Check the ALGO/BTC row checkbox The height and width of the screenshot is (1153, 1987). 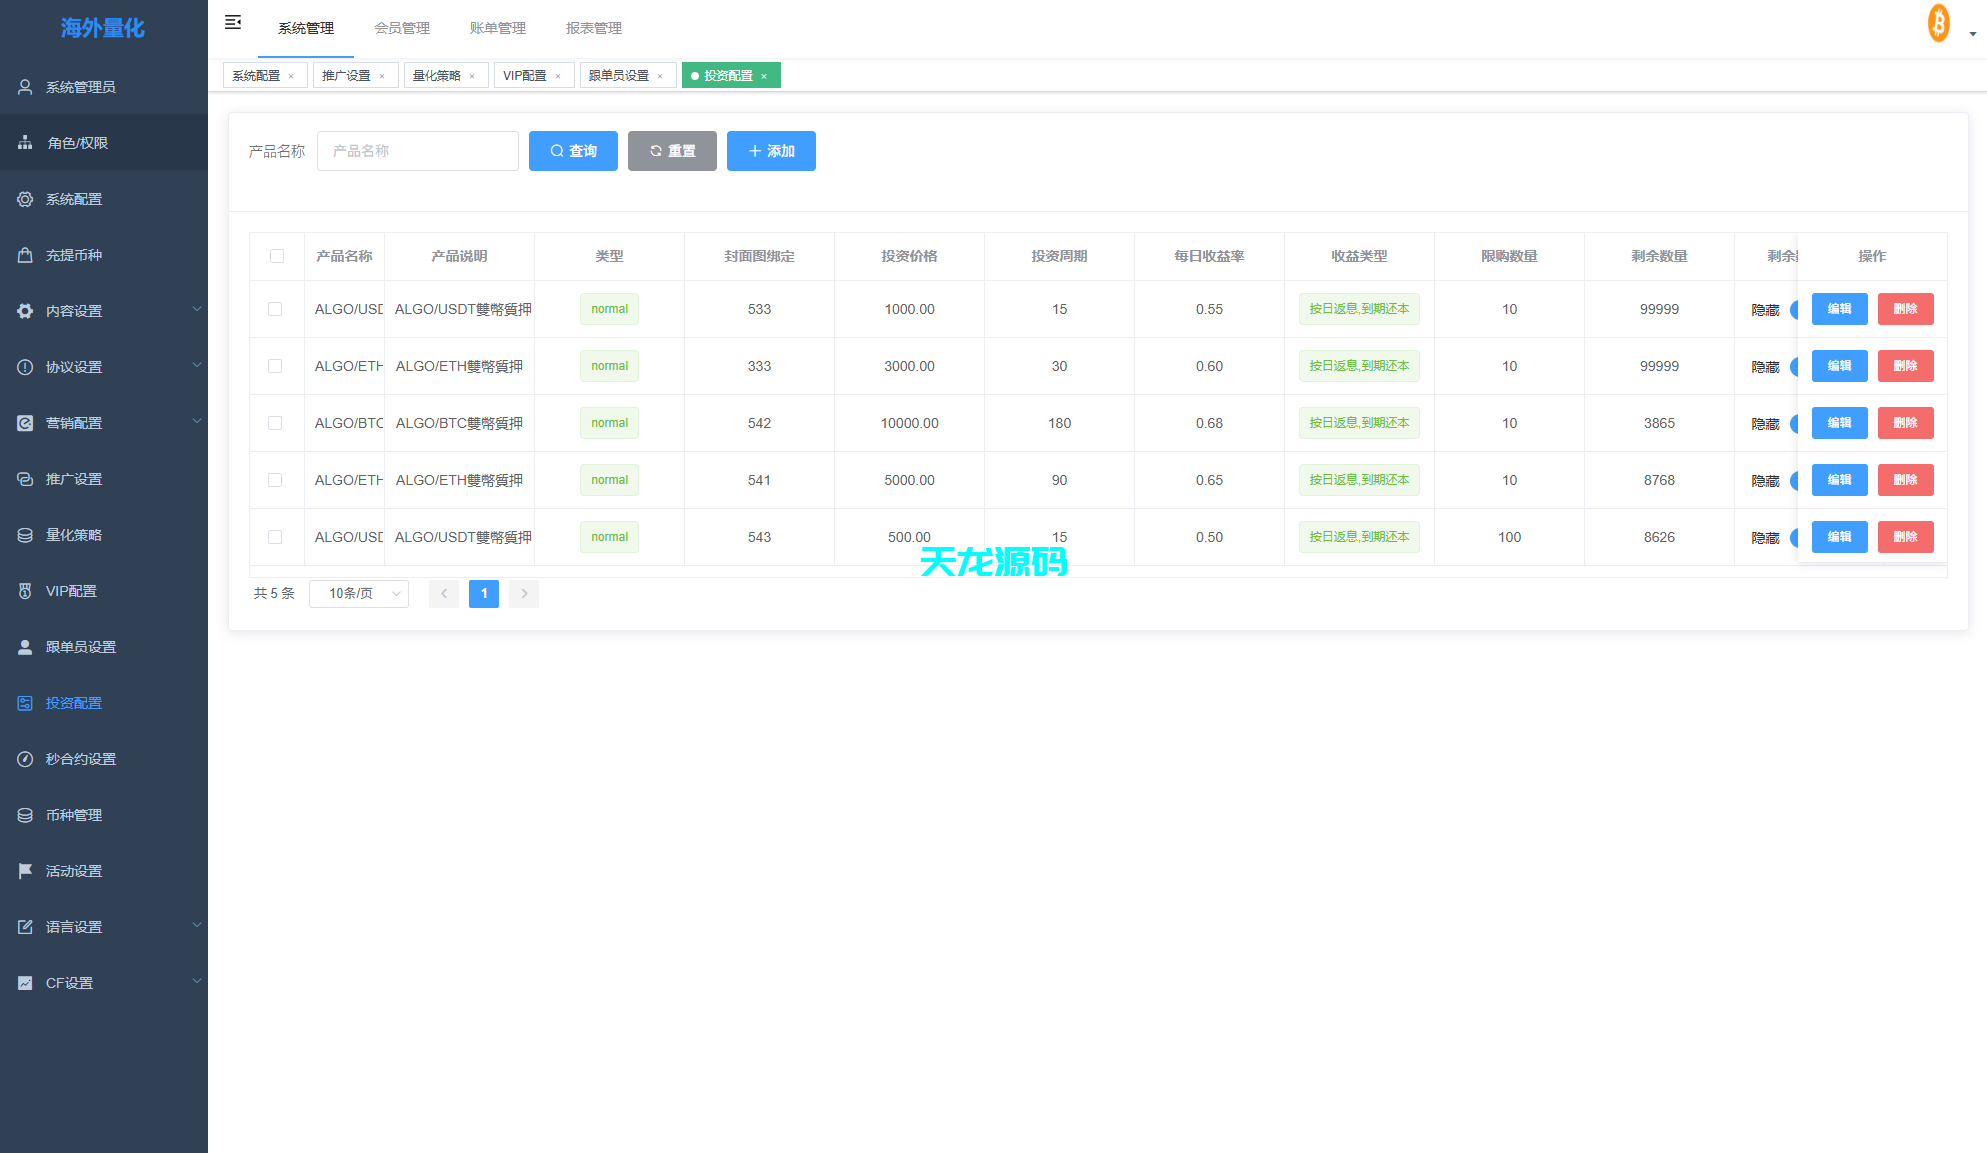(275, 423)
